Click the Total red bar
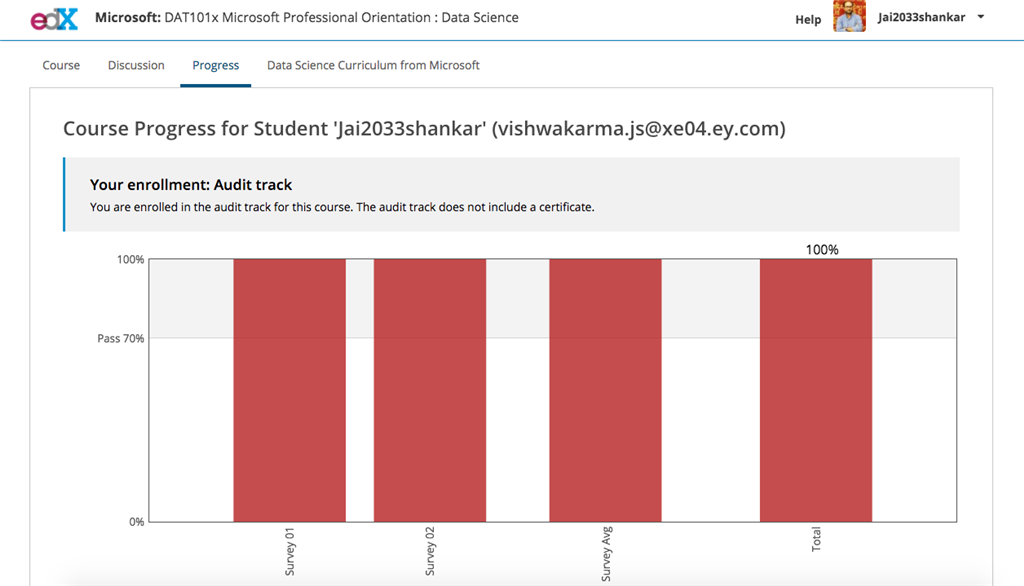The height and width of the screenshot is (586, 1024). pos(816,390)
